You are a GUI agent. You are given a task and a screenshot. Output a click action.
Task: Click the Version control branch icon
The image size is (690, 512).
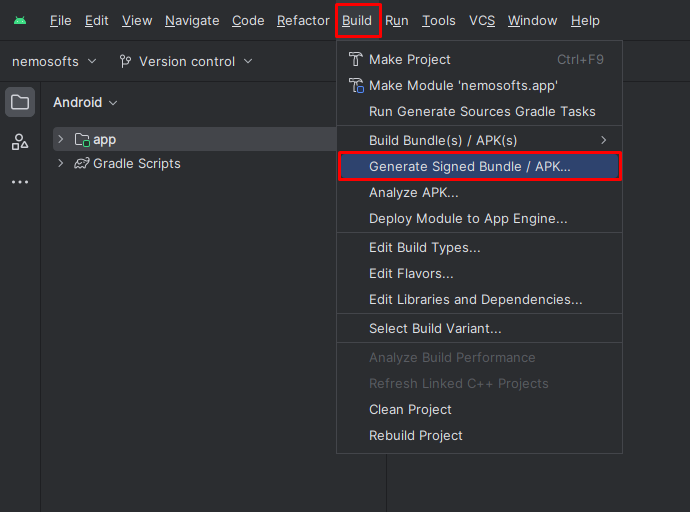point(125,62)
